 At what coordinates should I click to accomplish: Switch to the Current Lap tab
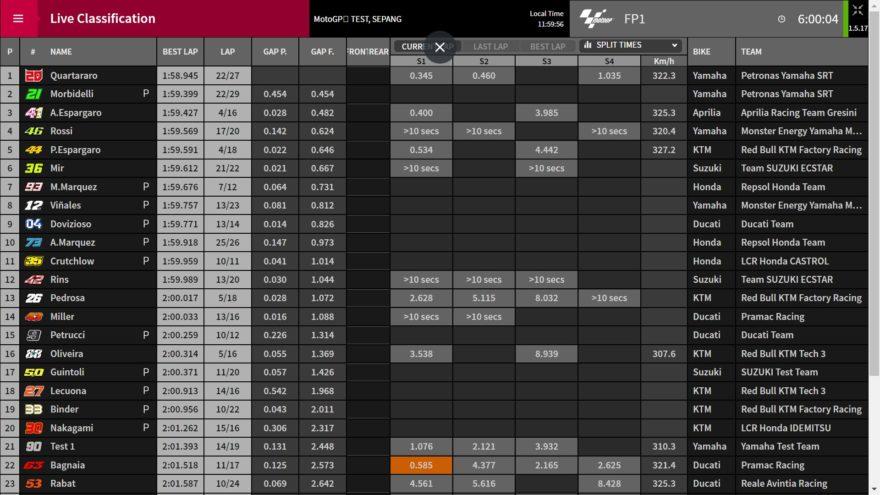coord(426,47)
